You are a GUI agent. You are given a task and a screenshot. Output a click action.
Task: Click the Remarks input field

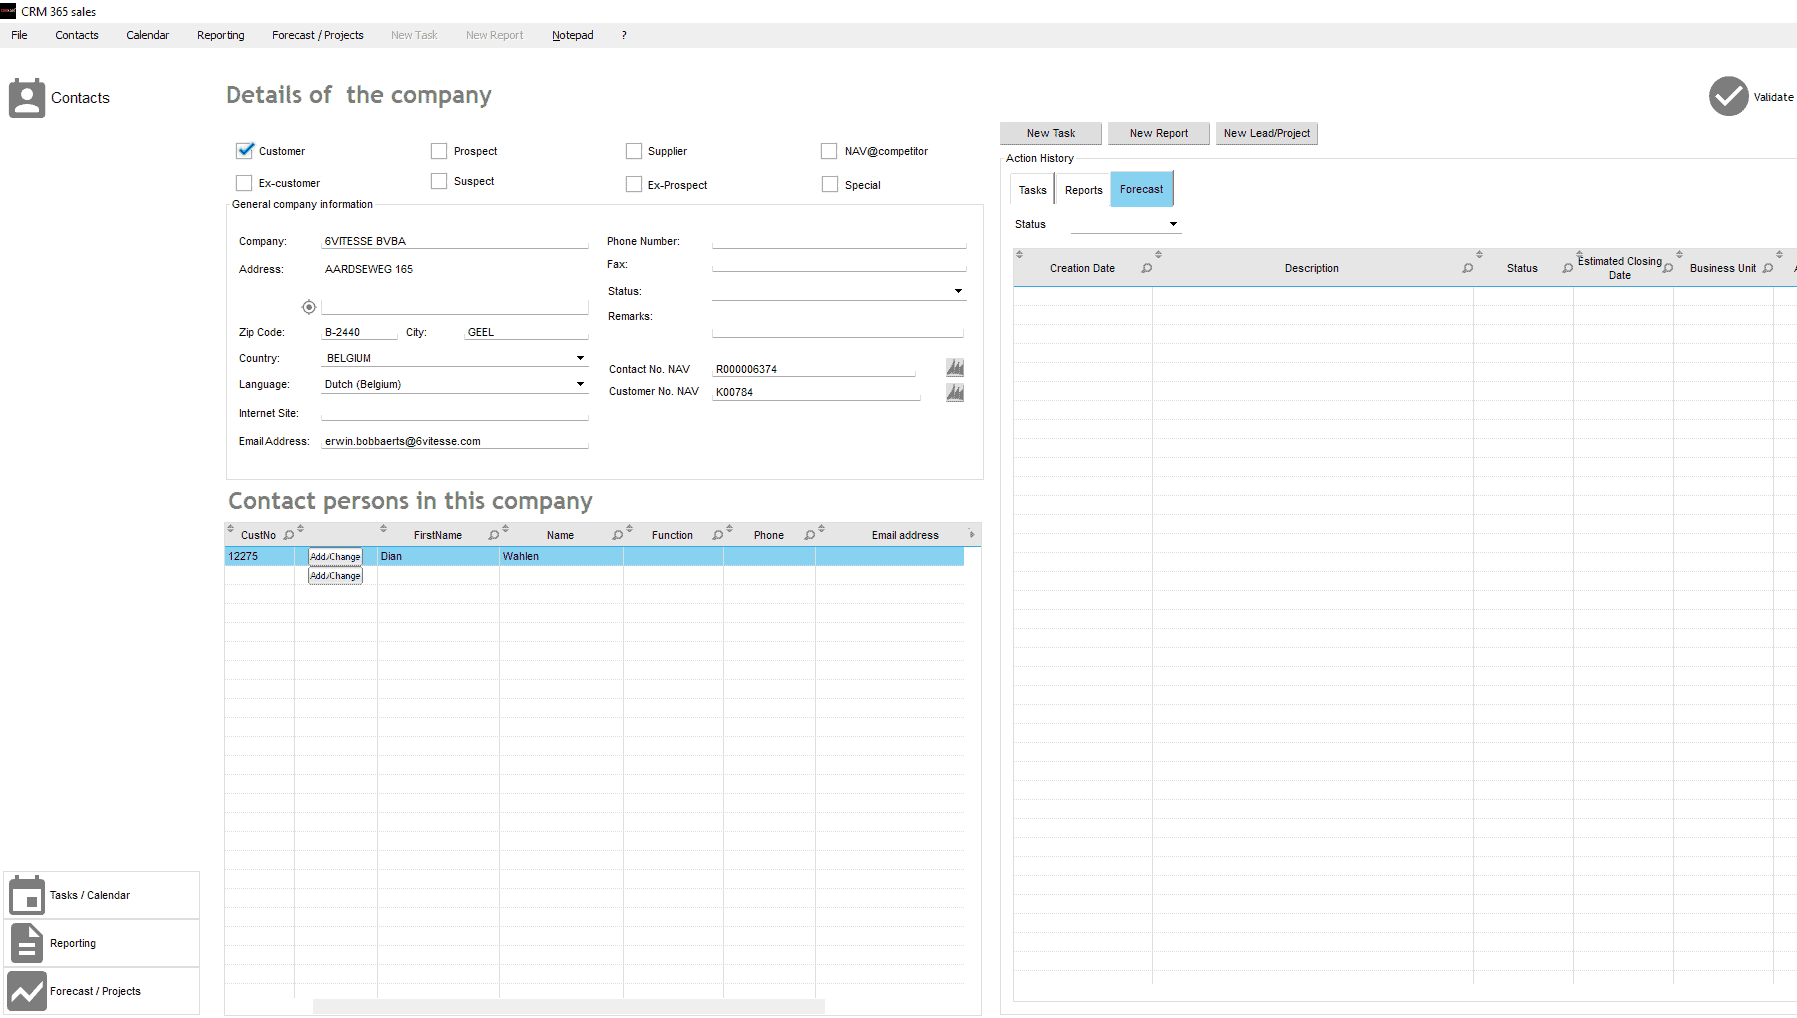click(x=838, y=329)
